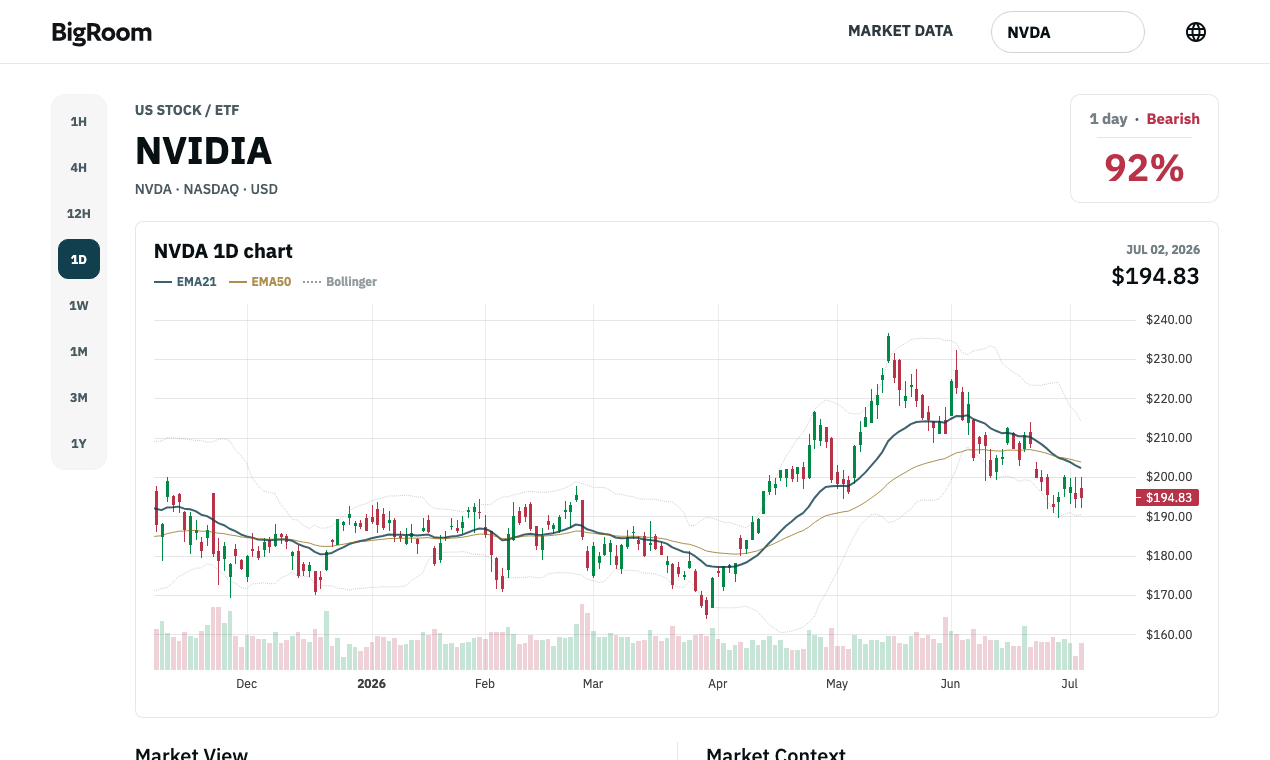Viewport: 1270px width, 760px height.
Task: Select the active 1D timeframe
Action: pyautogui.click(x=79, y=259)
